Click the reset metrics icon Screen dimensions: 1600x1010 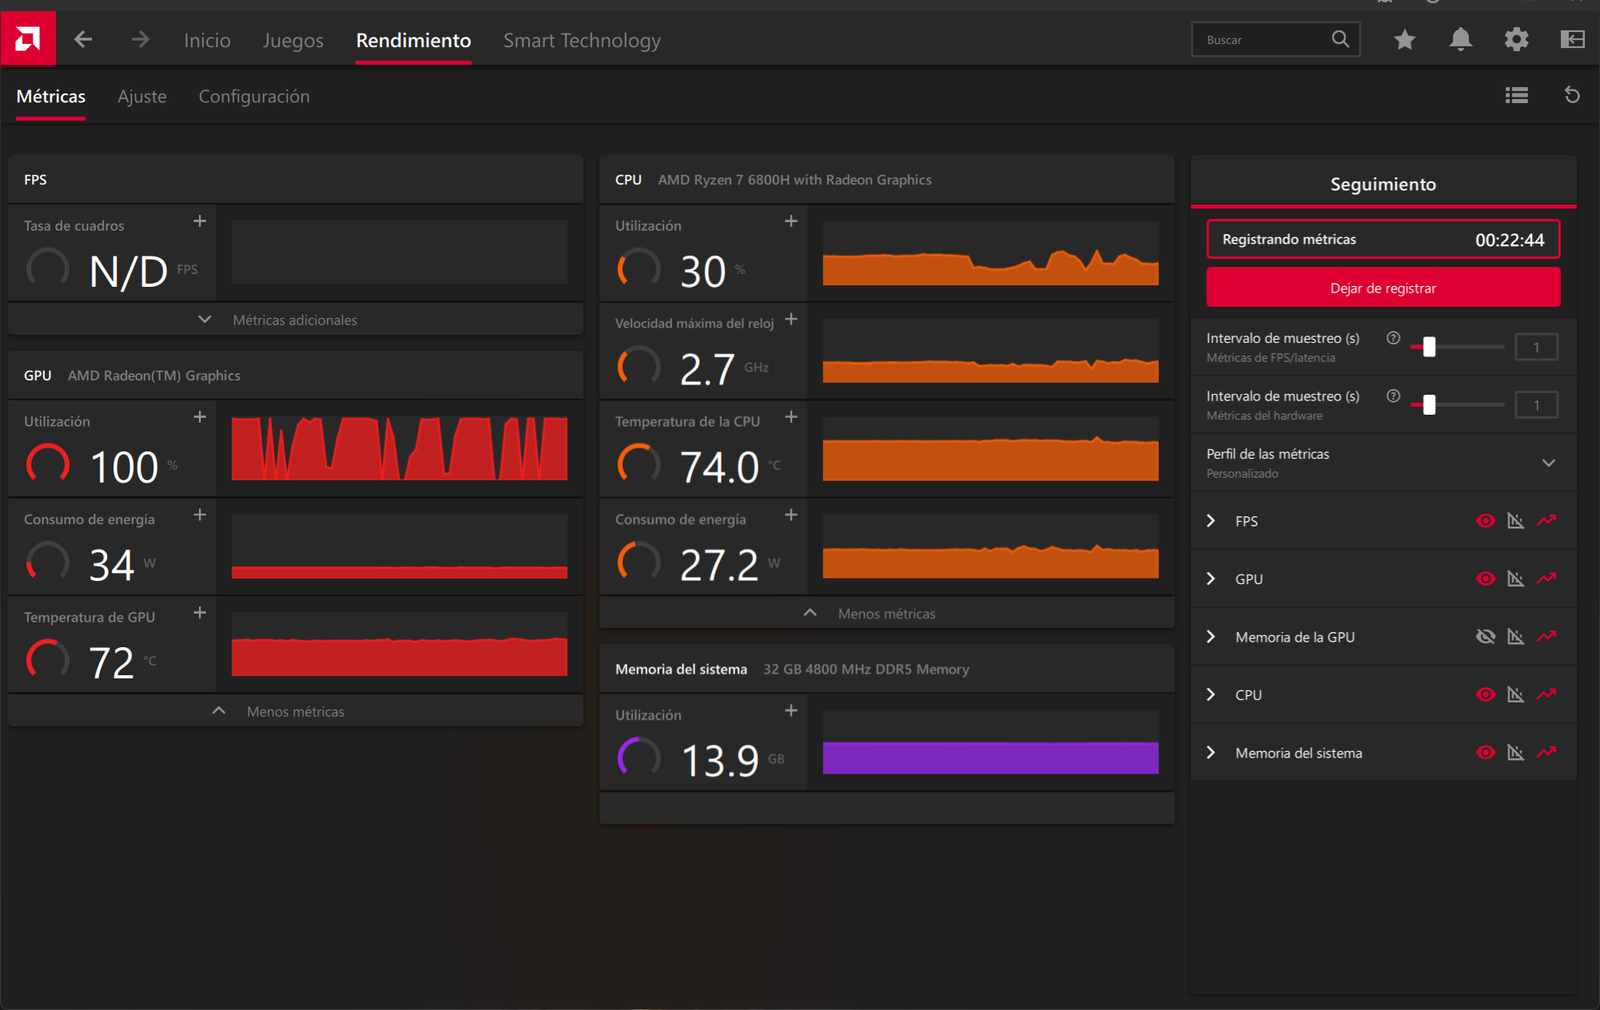1572,95
